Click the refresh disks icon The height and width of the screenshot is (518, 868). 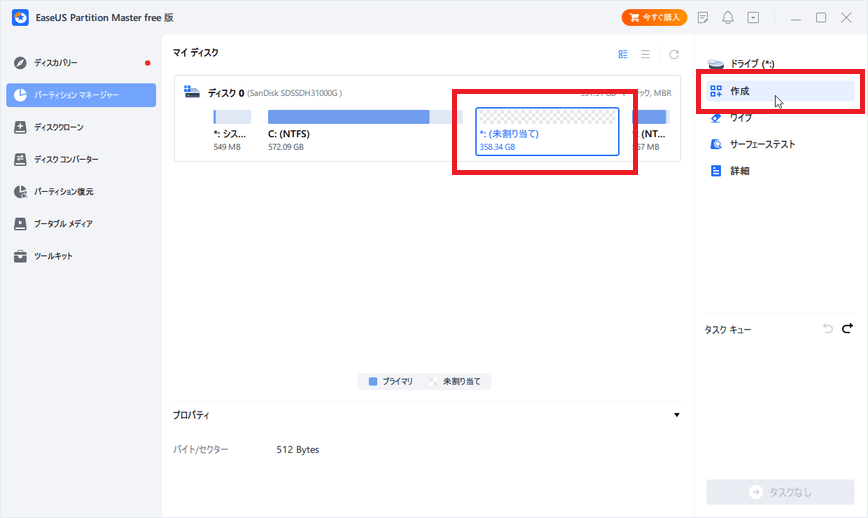674,54
